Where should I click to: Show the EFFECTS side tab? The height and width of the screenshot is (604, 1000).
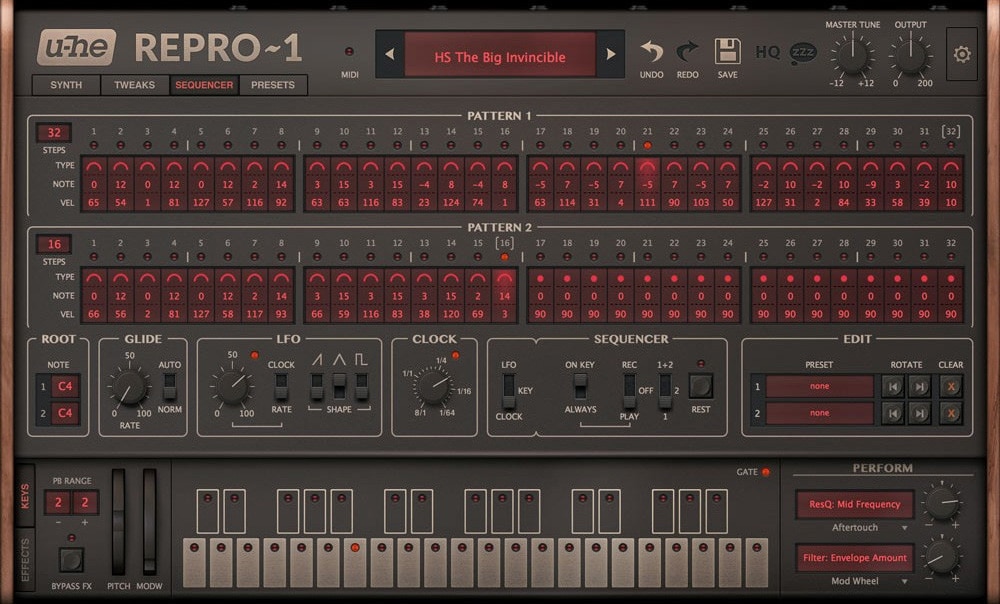[25, 559]
